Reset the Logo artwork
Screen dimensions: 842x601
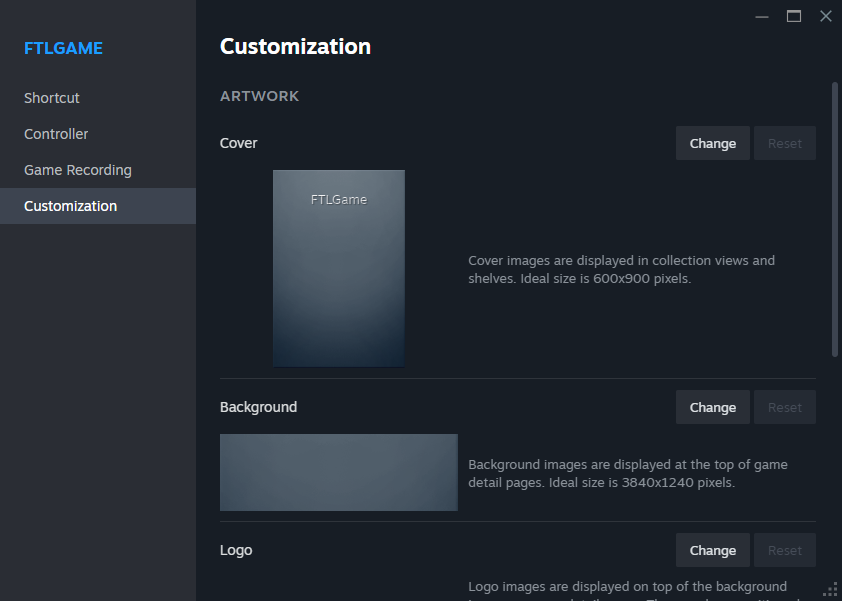pyautogui.click(x=785, y=550)
